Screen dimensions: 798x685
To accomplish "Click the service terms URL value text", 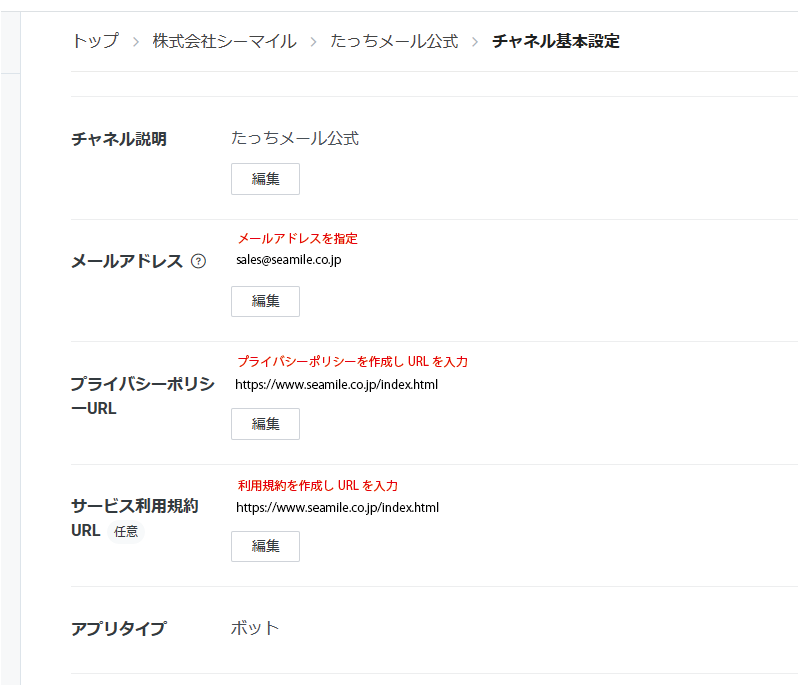I will tap(337, 507).
